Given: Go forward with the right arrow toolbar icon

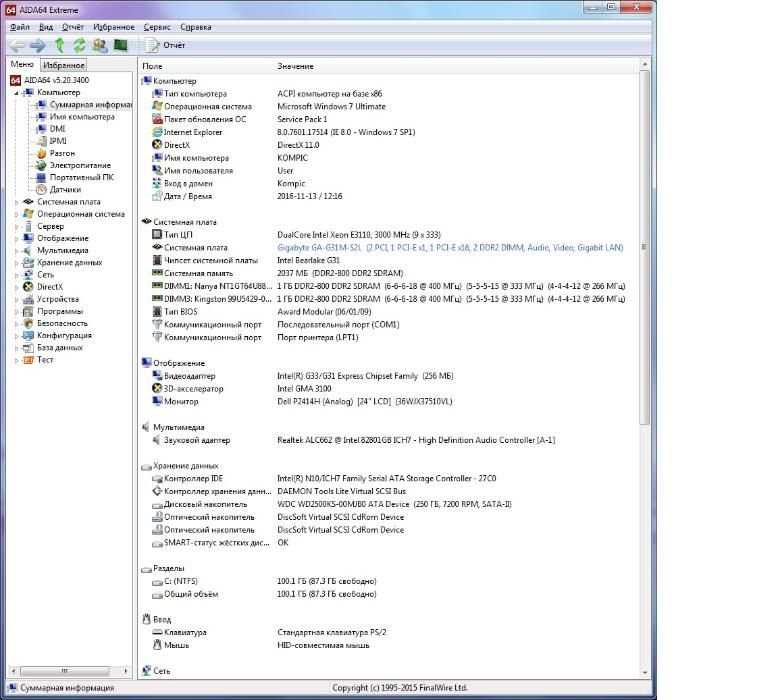Looking at the screenshot, I should 38,46.
